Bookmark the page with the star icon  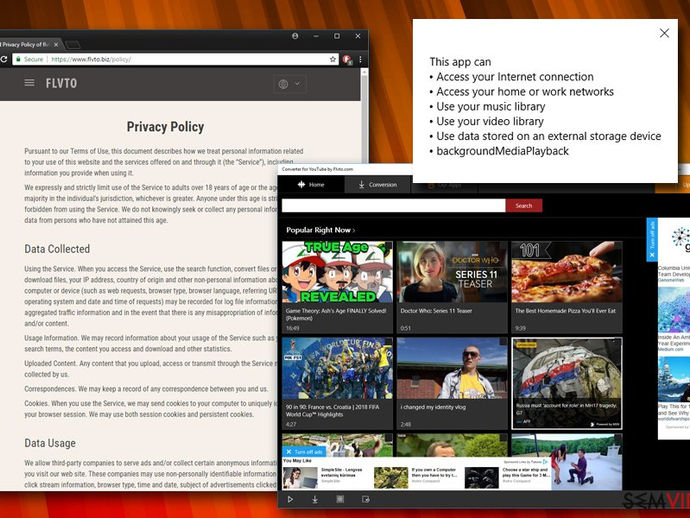(x=333, y=59)
